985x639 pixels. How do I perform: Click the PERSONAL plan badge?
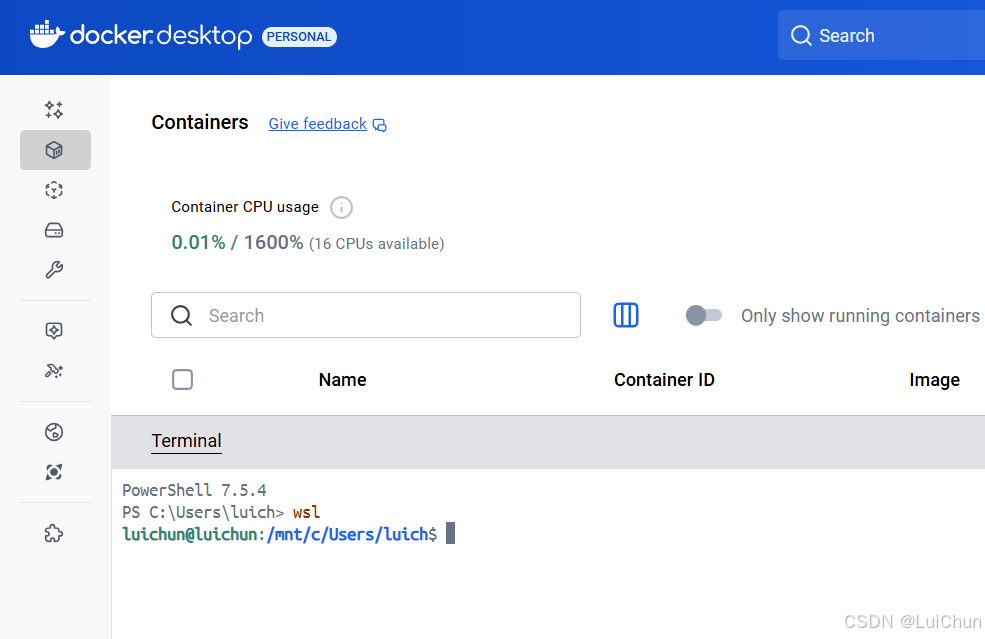(x=299, y=36)
